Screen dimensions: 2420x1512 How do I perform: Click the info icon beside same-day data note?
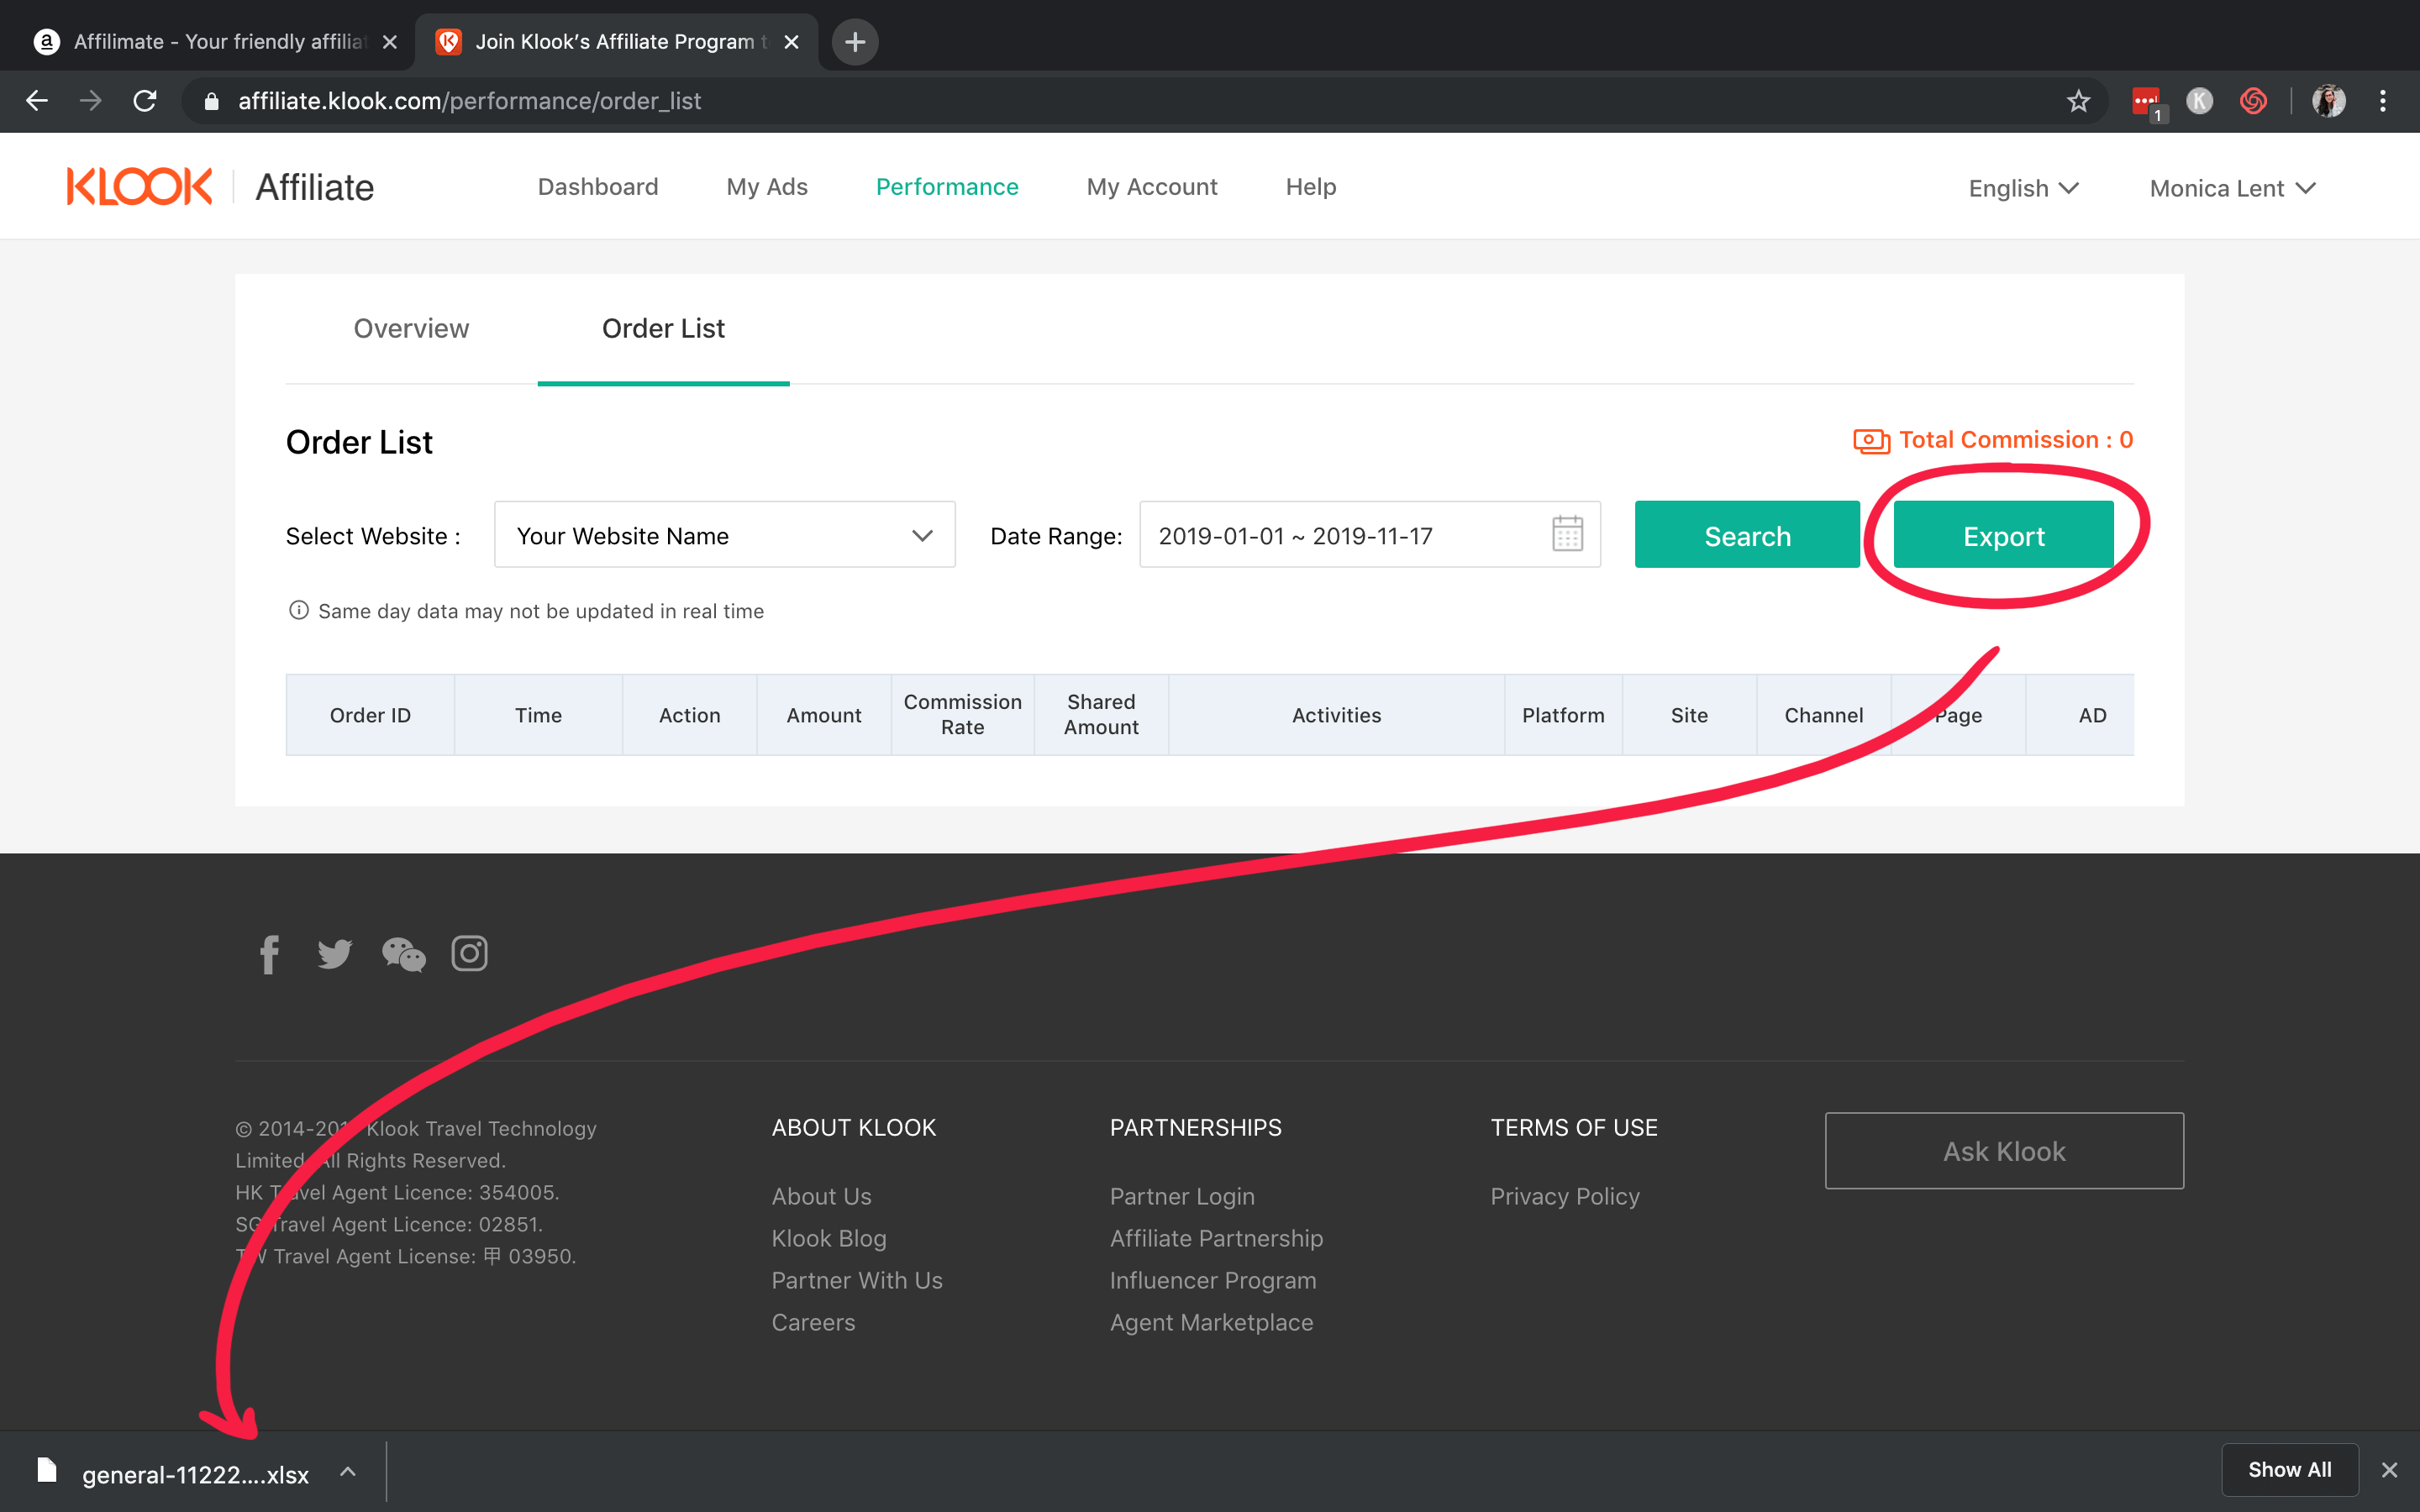pos(298,610)
